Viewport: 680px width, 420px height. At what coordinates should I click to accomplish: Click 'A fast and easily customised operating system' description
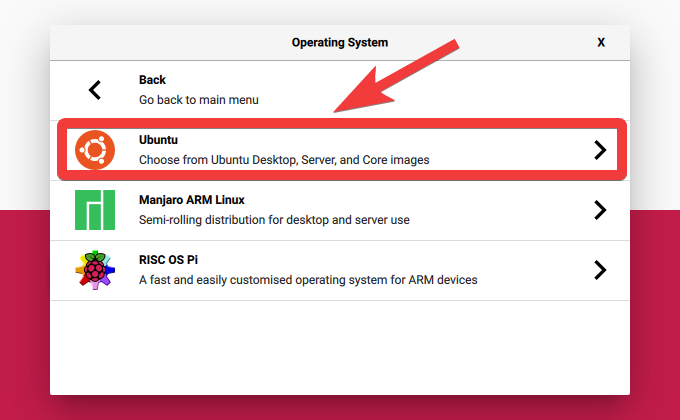coord(308,280)
